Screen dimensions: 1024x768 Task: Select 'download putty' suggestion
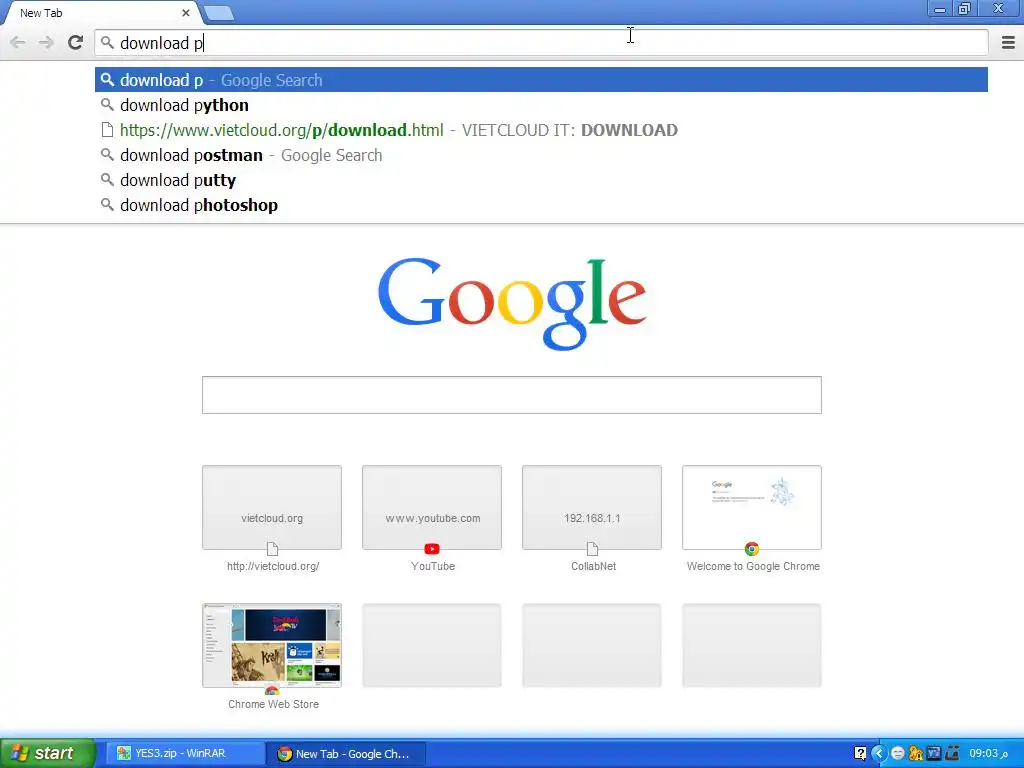pyautogui.click(x=541, y=180)
